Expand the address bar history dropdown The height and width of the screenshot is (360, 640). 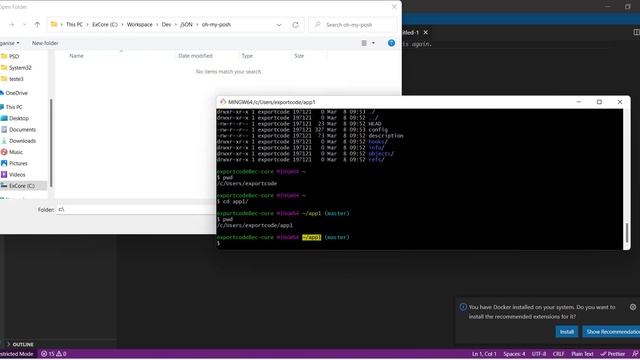tap(279, 25)
